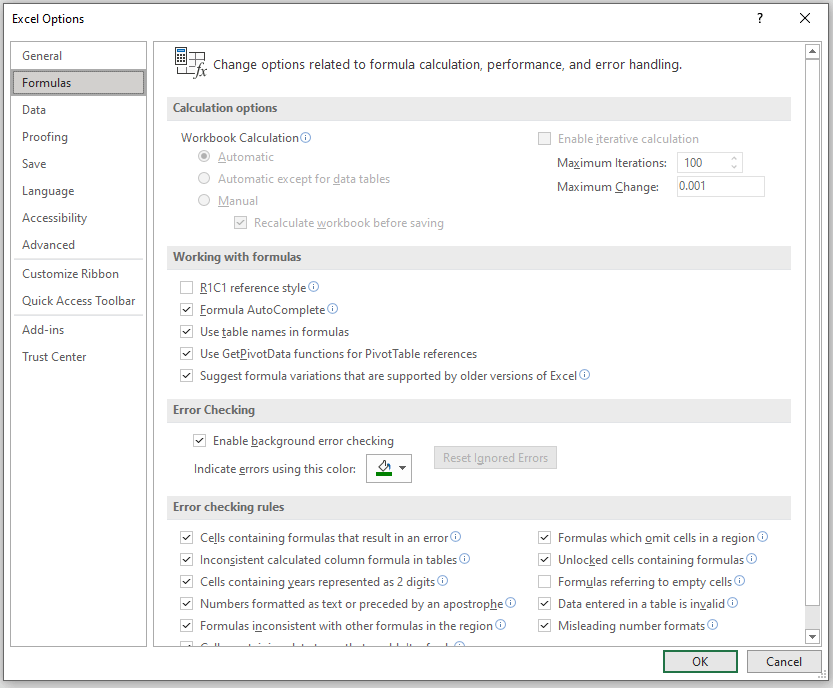833x688 pixels.
Task: Toggle Recalculate workbook before saving
Action: [x=241, y=223]
